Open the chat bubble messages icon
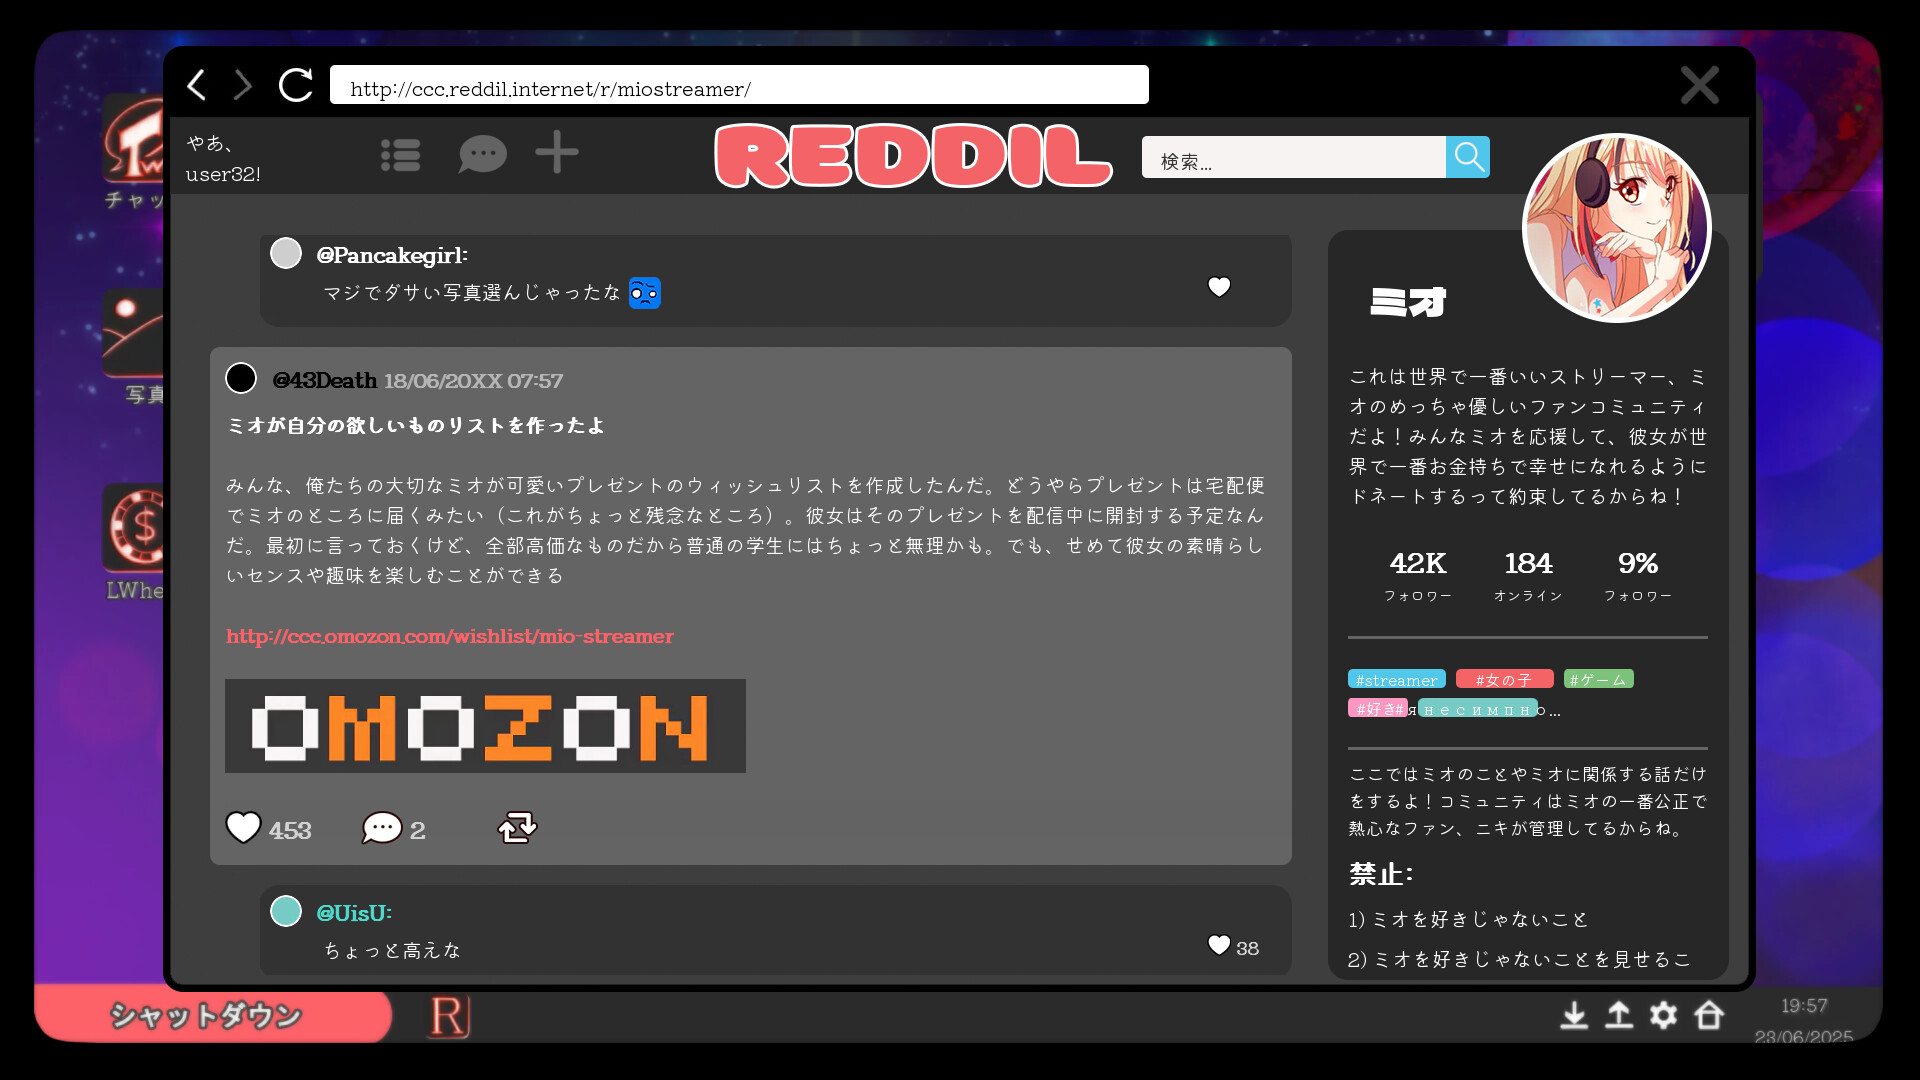The image size is (1920, 1080). coord(482,155)
